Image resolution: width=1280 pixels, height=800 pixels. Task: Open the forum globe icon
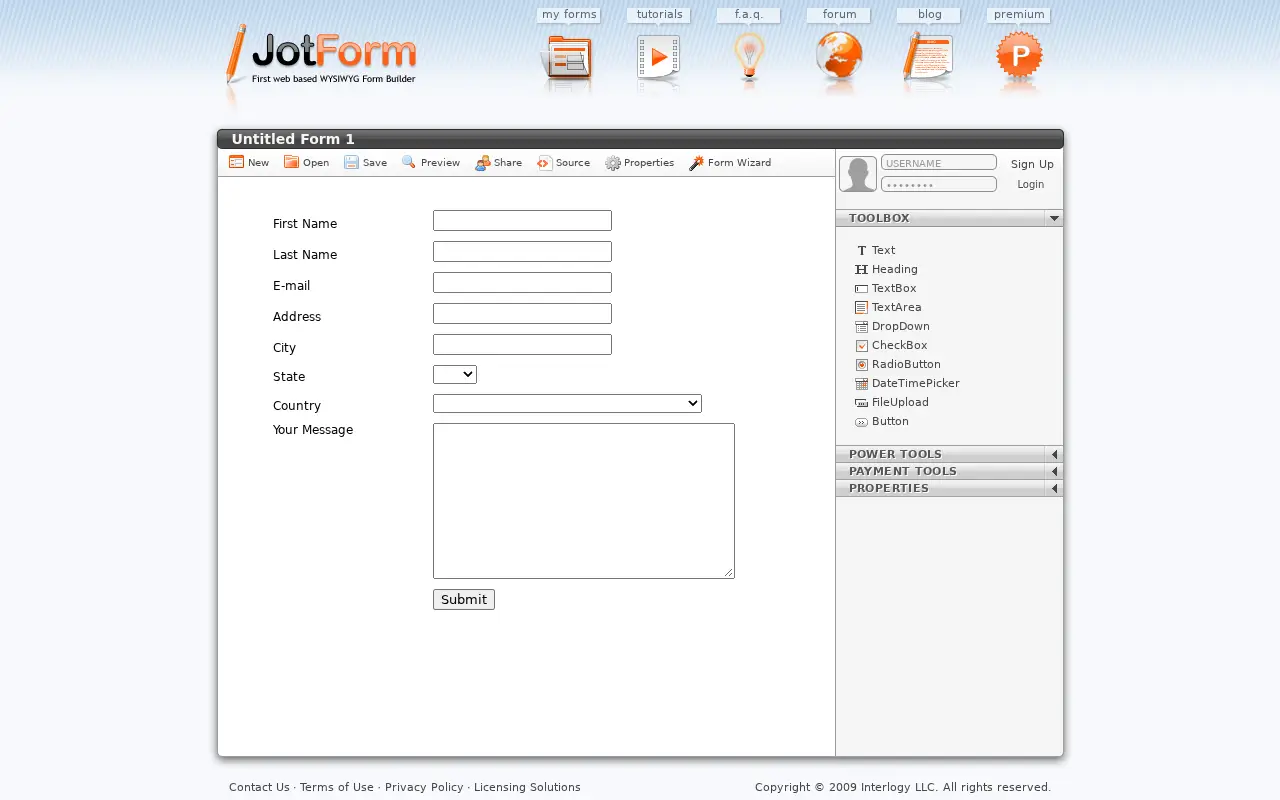coord(839,57)
